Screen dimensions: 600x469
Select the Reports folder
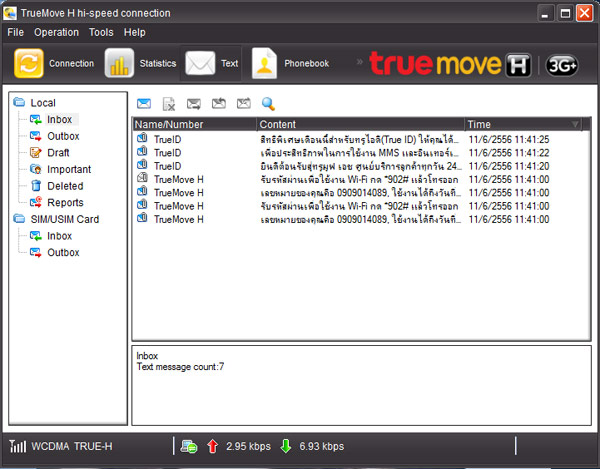[65, 202]
